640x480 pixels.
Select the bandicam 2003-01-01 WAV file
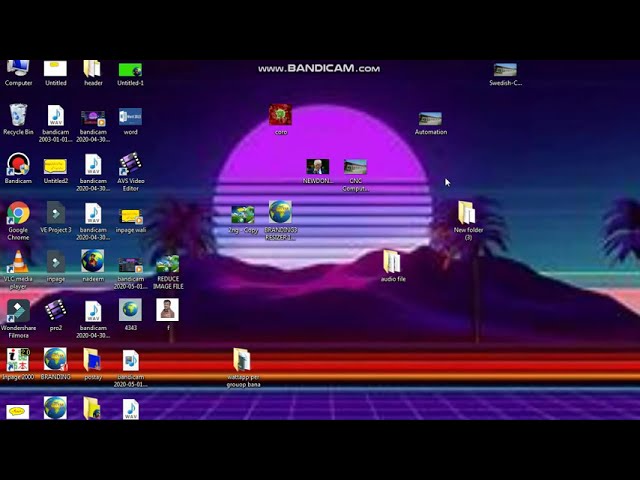(x=56, y=123)
